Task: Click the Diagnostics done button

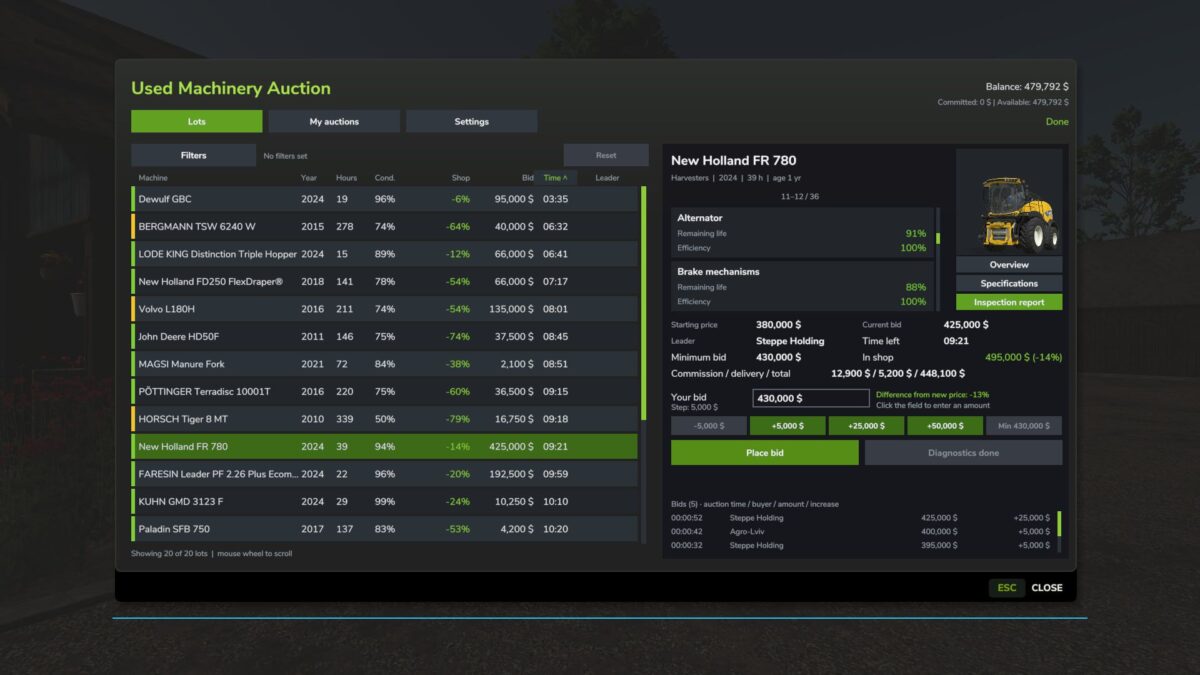Action: (963, 453)
